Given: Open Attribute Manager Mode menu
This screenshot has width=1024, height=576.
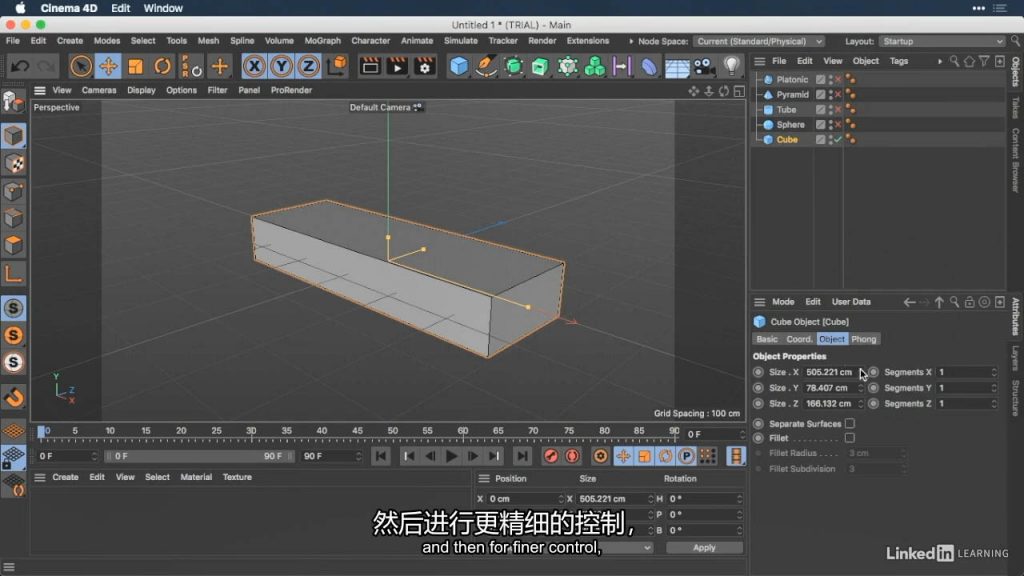Looking at the screenshot, I should pyautogui.click(x=783, y=302).
